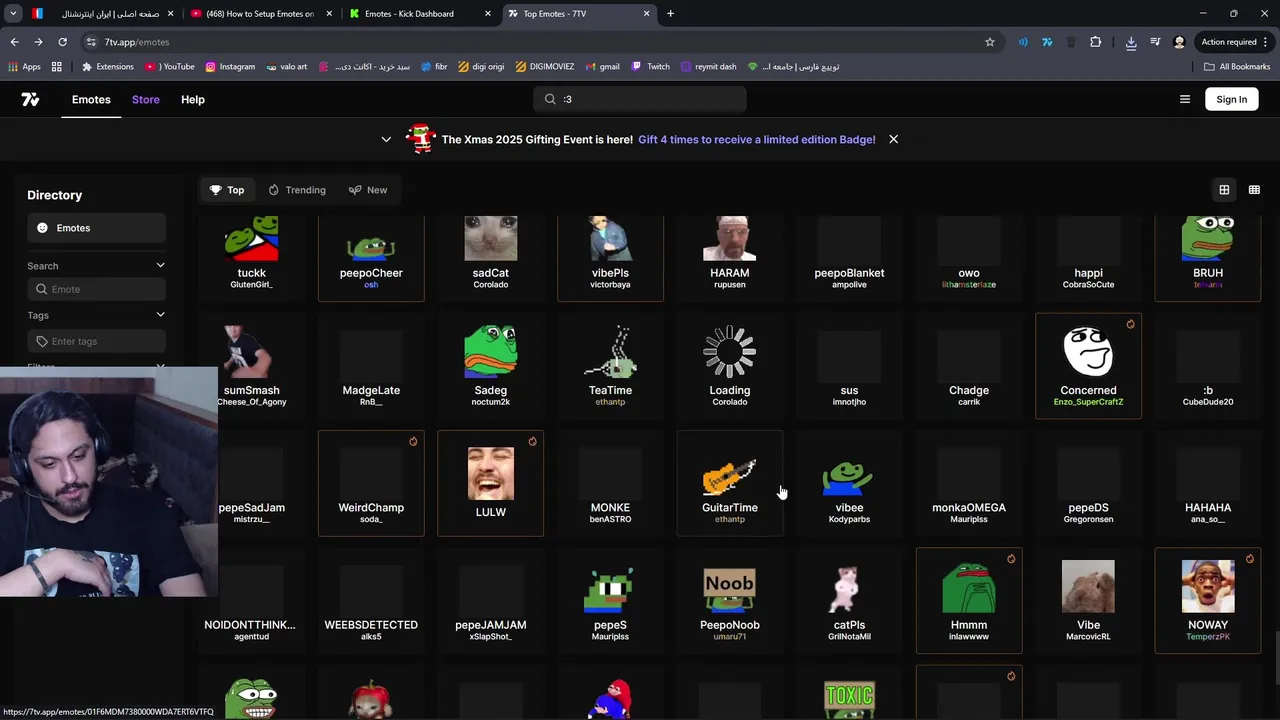Screen dimensions: 1280x720
Task: Open the Sadeg emote
Action: tap(491, 366)
